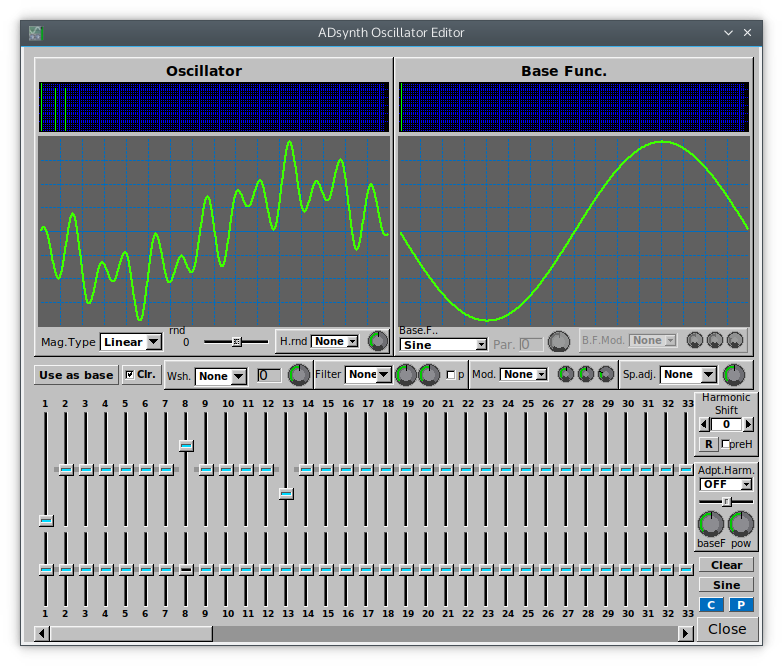Click the harmonics scrollbar left arrow
This screenshot has width=783, height=666.
(42, 634)
